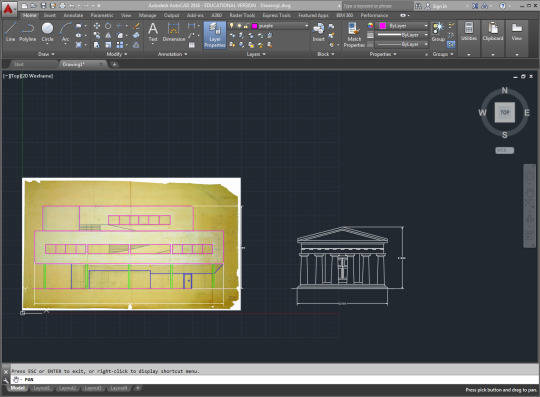
Task: Open the ByLayer object color dropdown
Action: coord(402,26)
